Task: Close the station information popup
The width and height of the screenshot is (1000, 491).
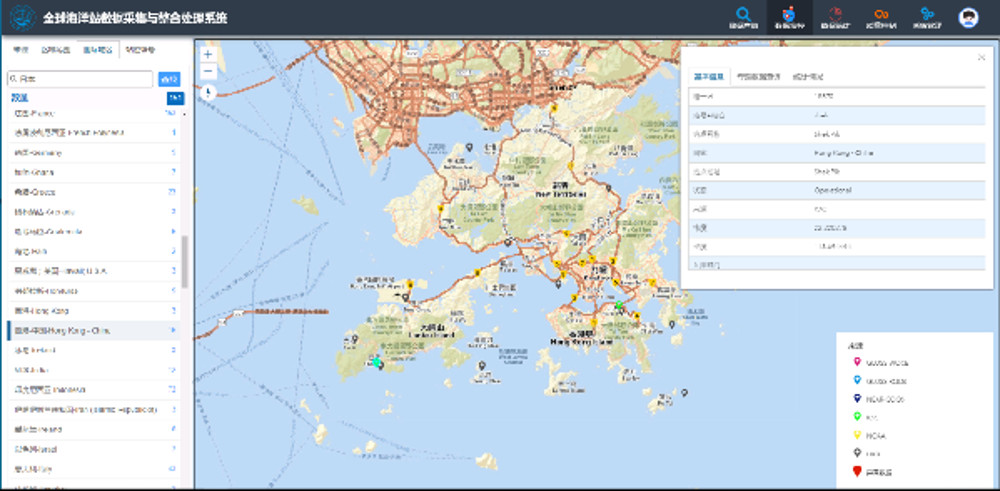Action: point(981,57)
